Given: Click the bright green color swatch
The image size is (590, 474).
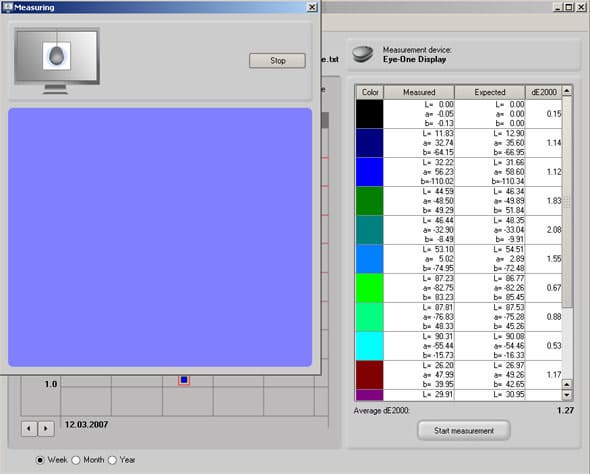Looking at the screenshot, I should [370, 288].
